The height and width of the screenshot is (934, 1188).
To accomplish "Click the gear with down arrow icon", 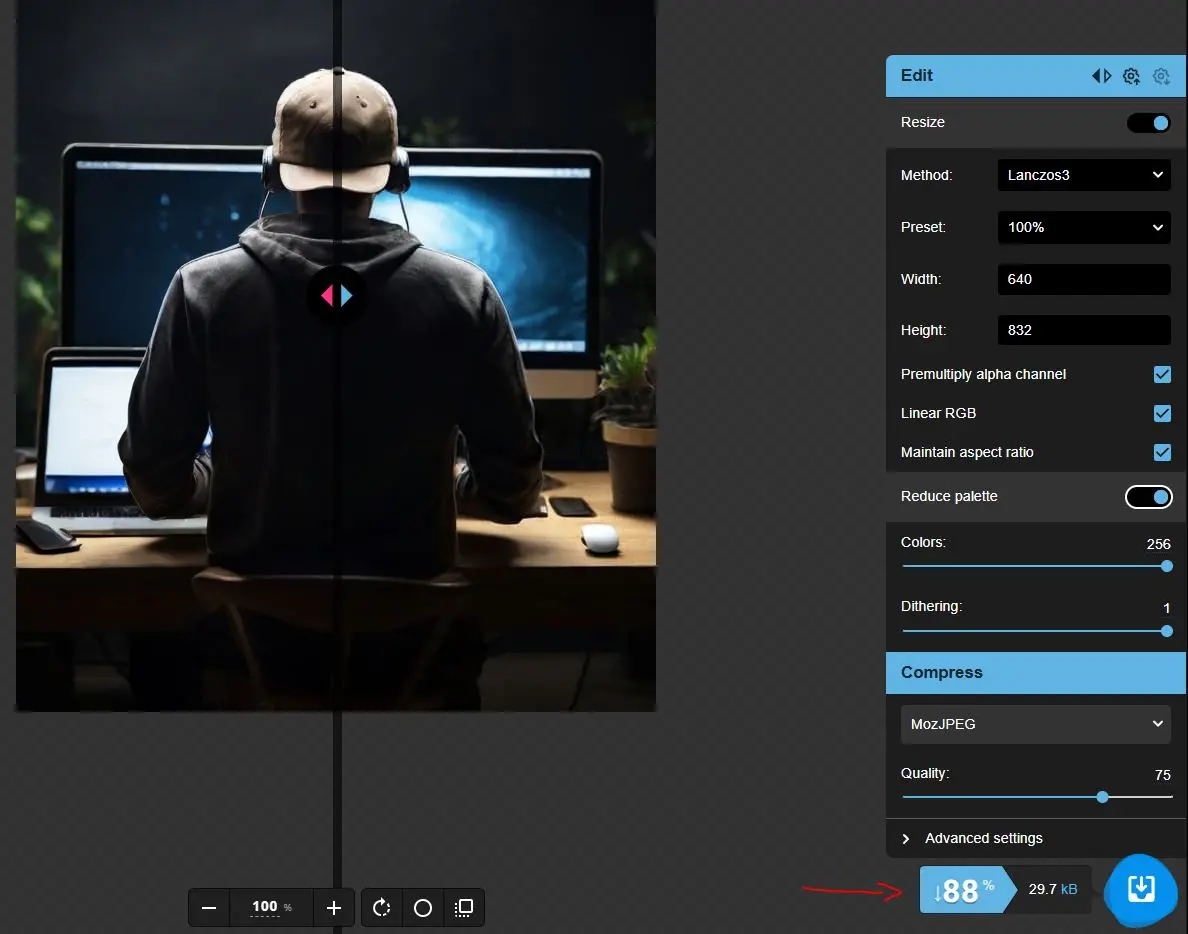I will (1161, 76).
